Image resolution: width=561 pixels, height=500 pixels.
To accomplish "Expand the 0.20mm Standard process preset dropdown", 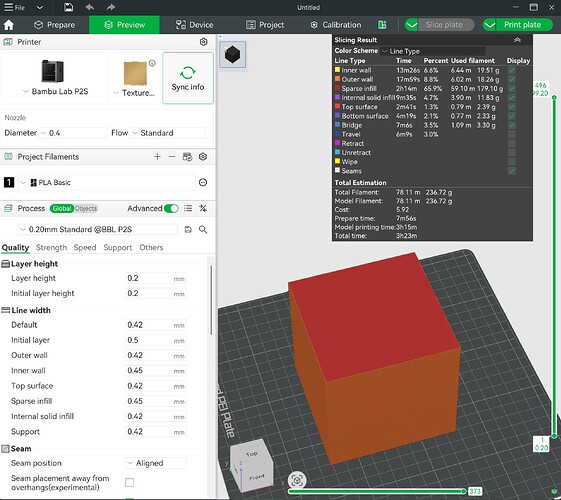I will tap(98, 230).
